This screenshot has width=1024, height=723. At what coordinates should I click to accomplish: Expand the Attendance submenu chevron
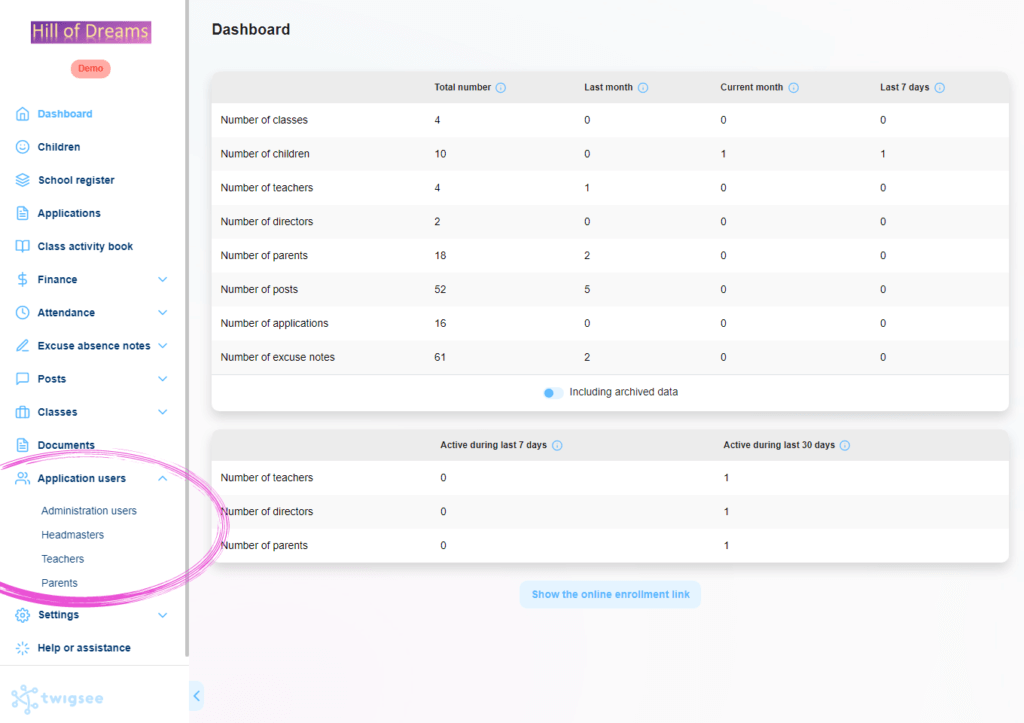click(163, 312)
